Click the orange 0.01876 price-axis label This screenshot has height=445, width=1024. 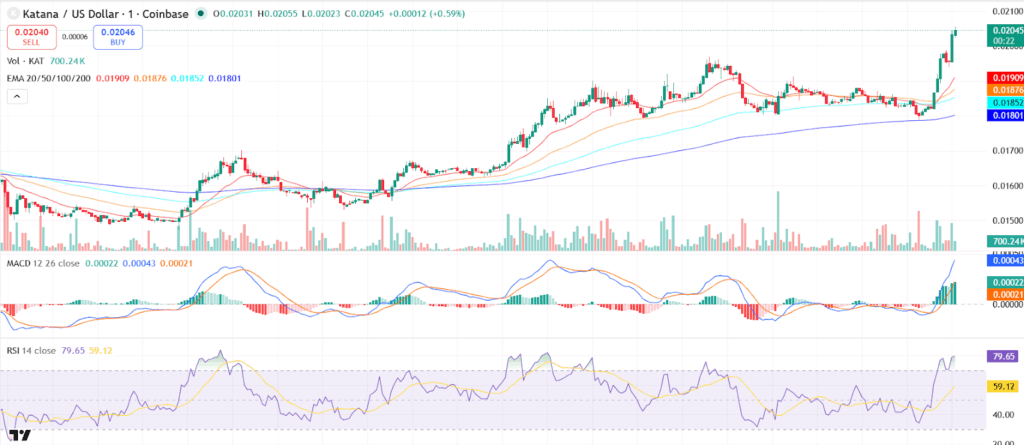pos(1004,90)
